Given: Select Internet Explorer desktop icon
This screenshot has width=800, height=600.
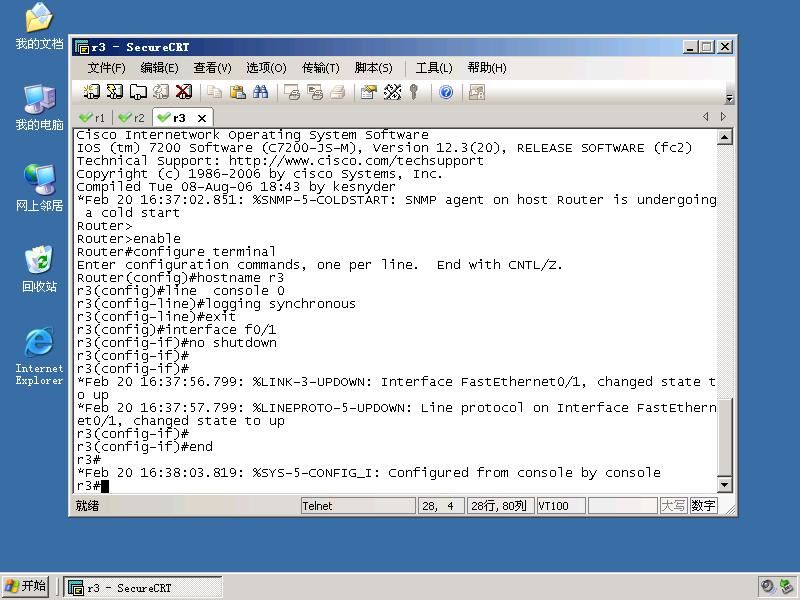Looking at the screenshot, I should (39, 356).
